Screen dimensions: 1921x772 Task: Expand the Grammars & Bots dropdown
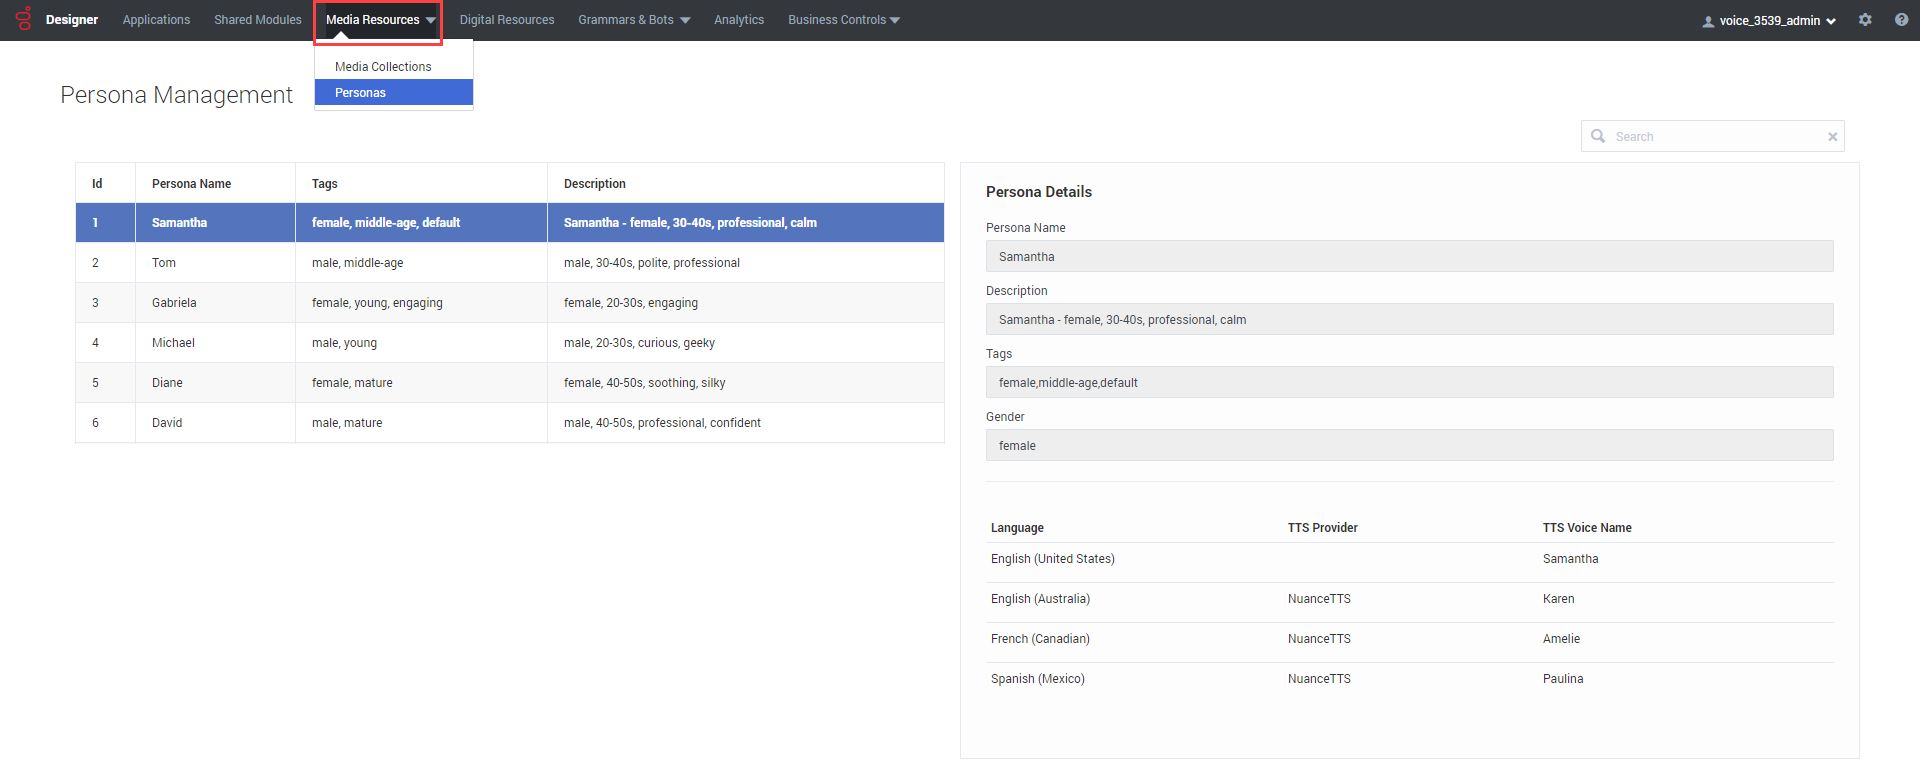click(x=633, y=20)
